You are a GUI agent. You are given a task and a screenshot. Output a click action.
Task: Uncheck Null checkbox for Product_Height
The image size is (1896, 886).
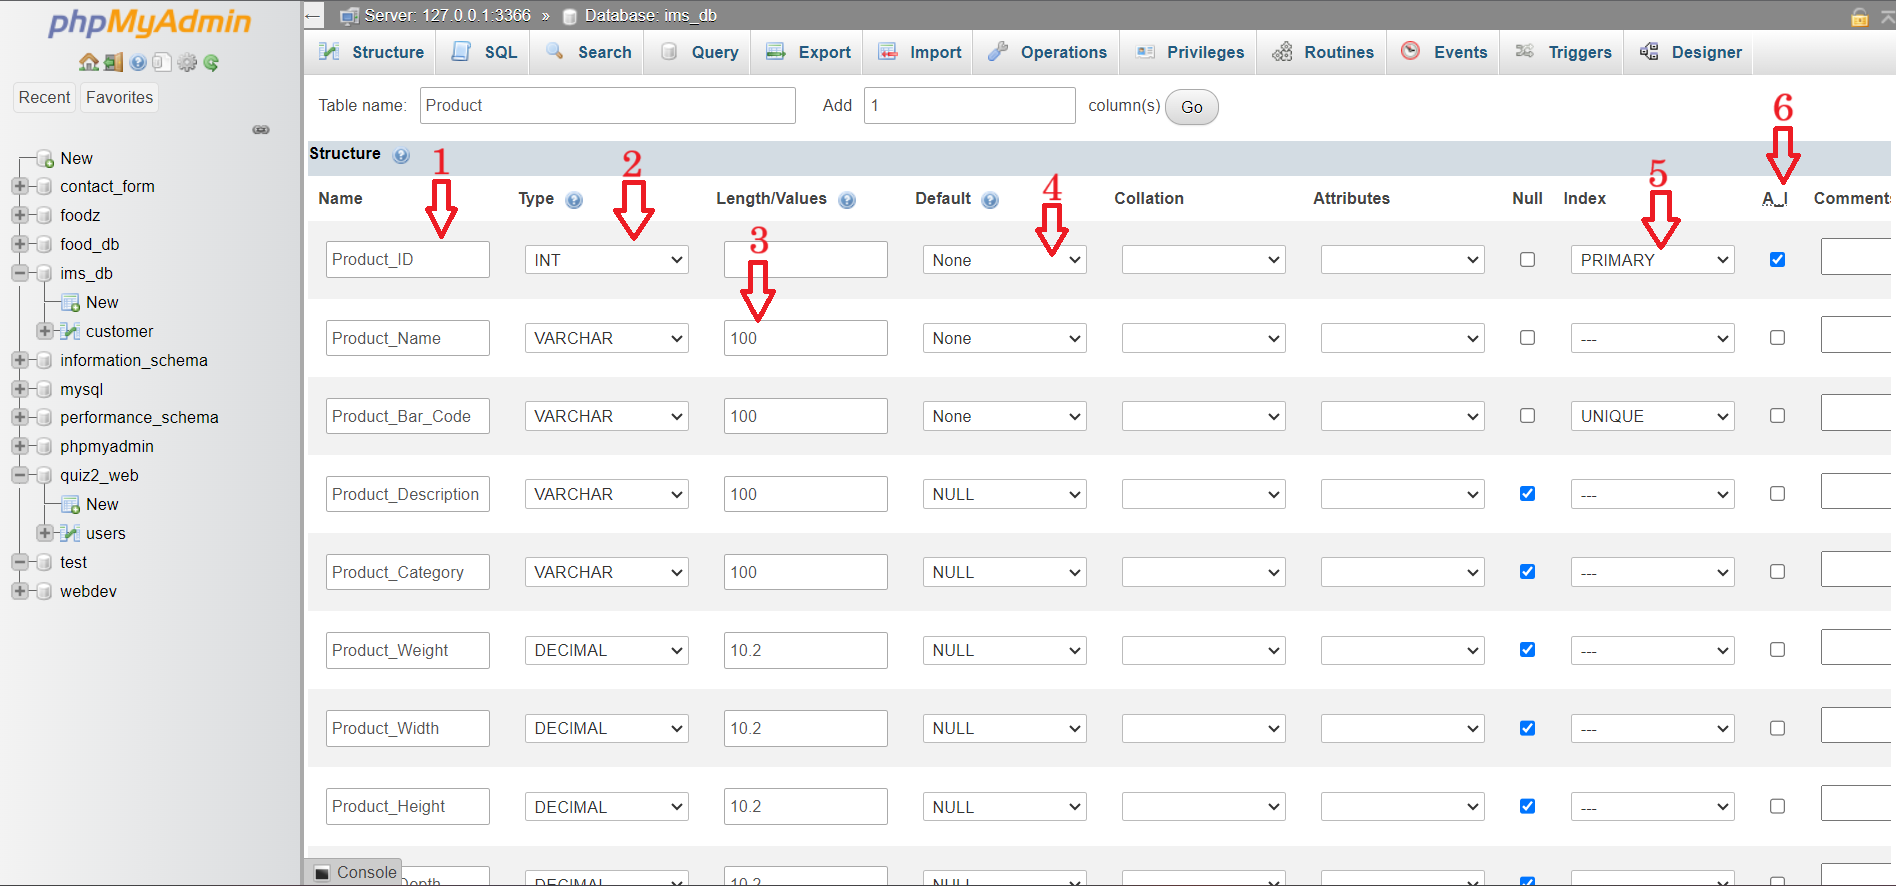(1527, 806)
